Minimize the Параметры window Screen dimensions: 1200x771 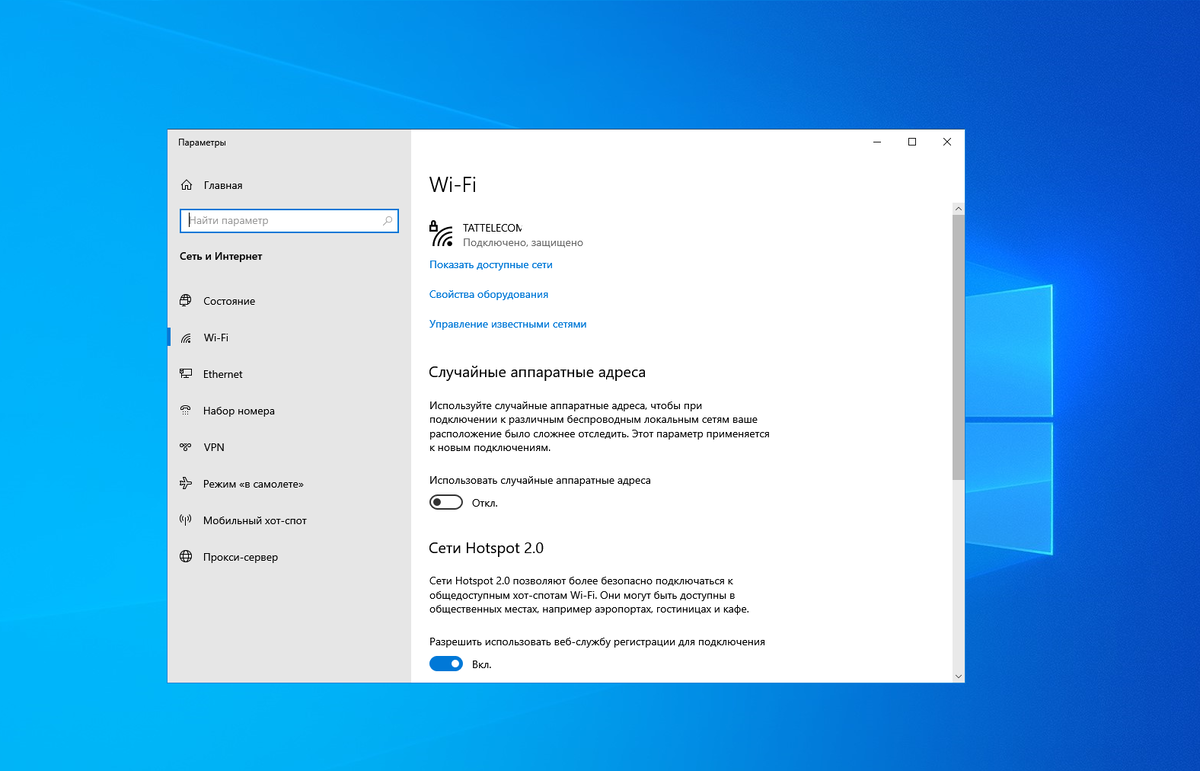tap(877, 142)
